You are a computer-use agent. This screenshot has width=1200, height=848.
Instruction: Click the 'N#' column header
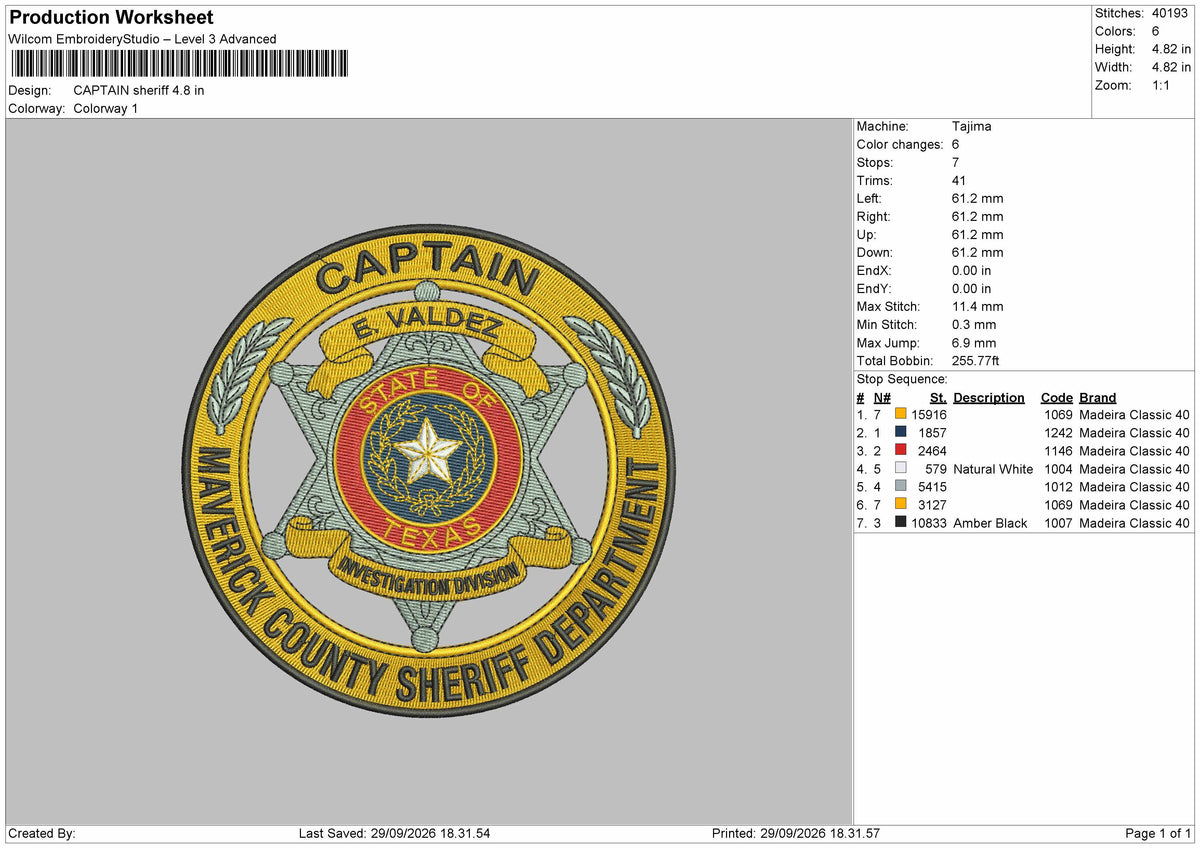pos(881,397)
